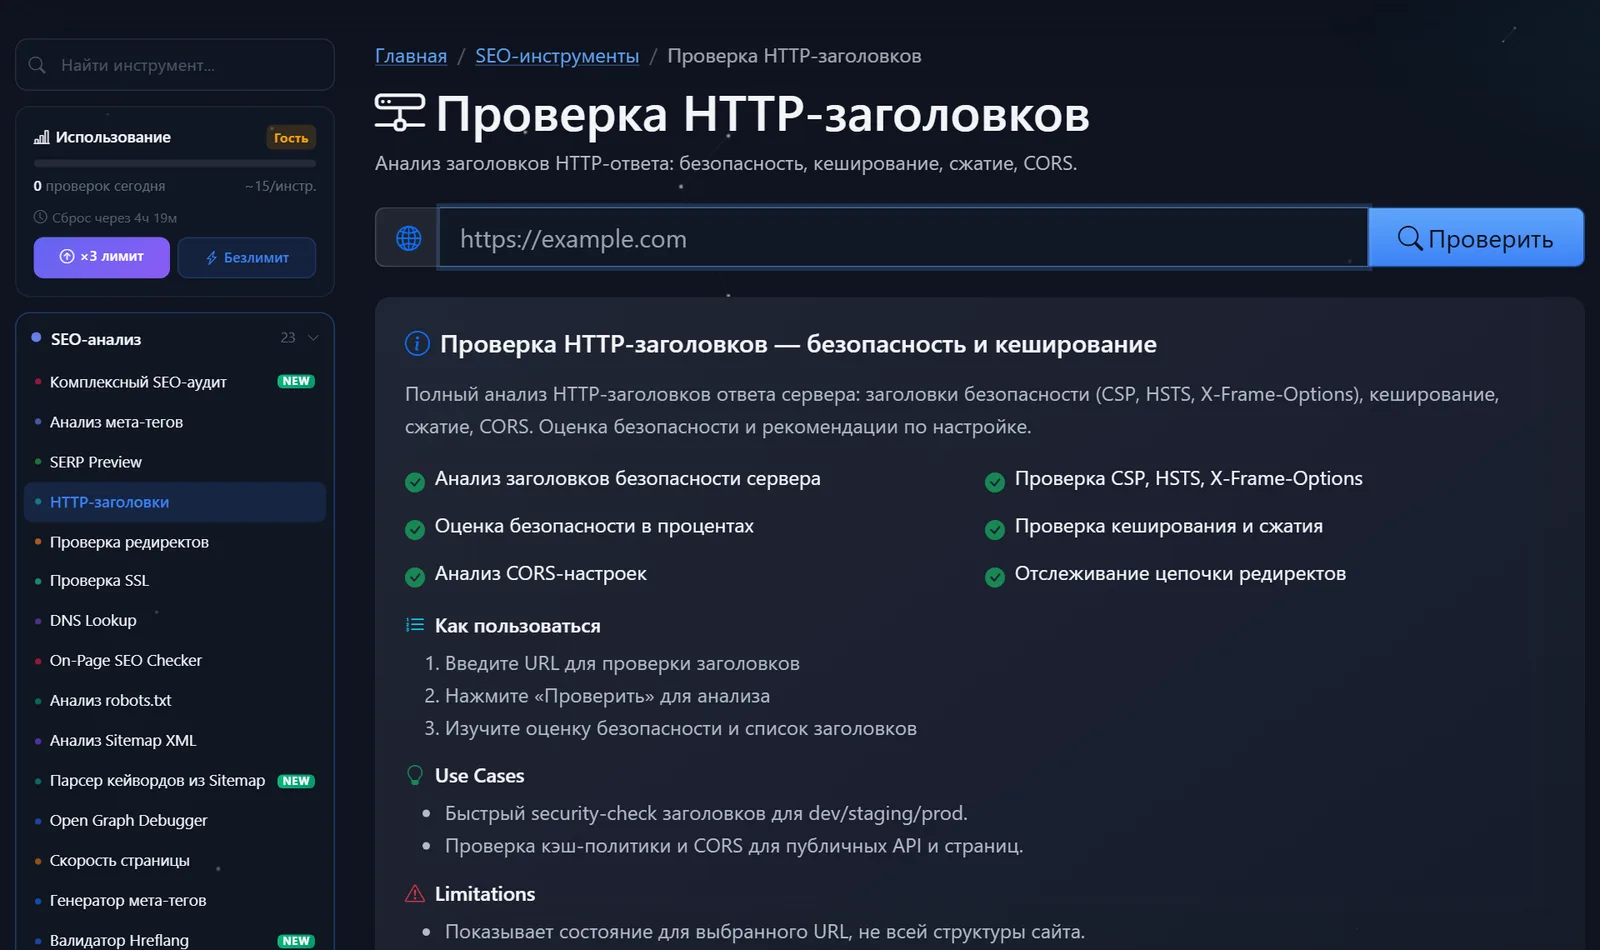The width and height of the screenshot is (1600, 950).
Task: Click the info icon in section heading
Action: click(417, 344)
